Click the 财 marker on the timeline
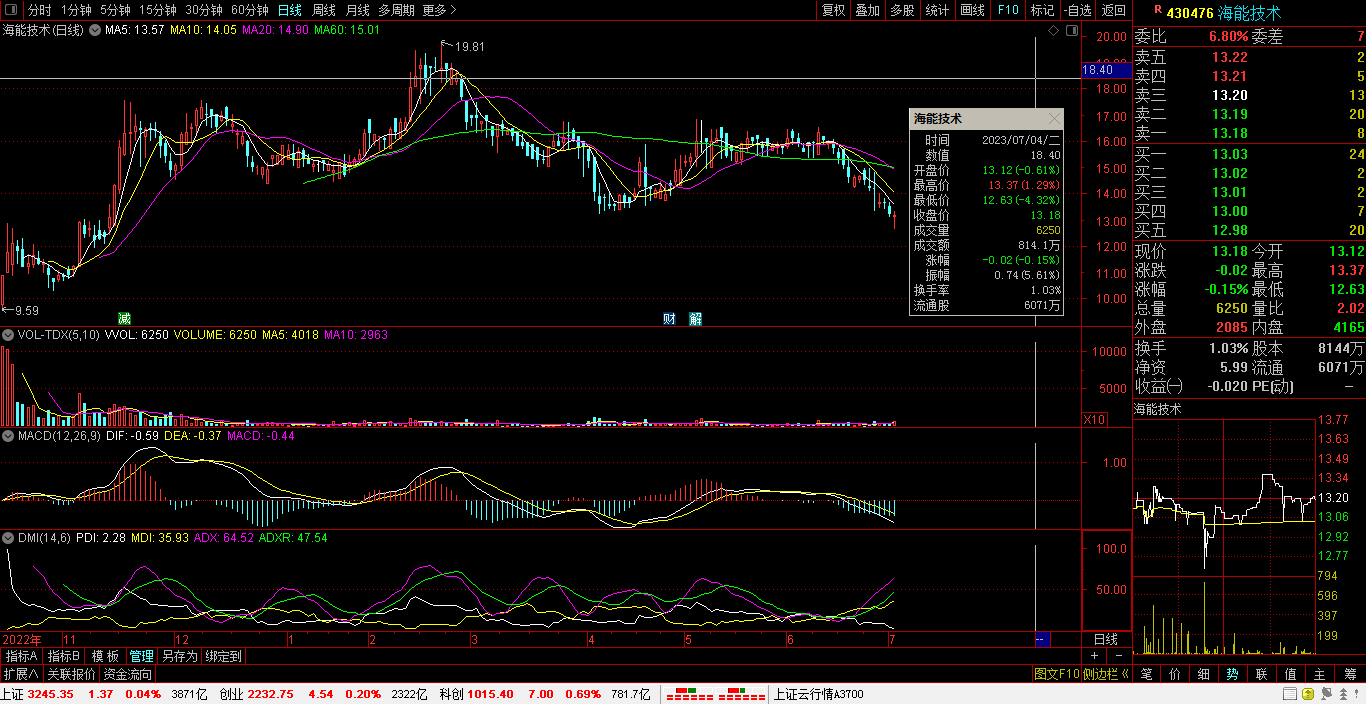1366x704 pixels. click(x=670, y=318)
